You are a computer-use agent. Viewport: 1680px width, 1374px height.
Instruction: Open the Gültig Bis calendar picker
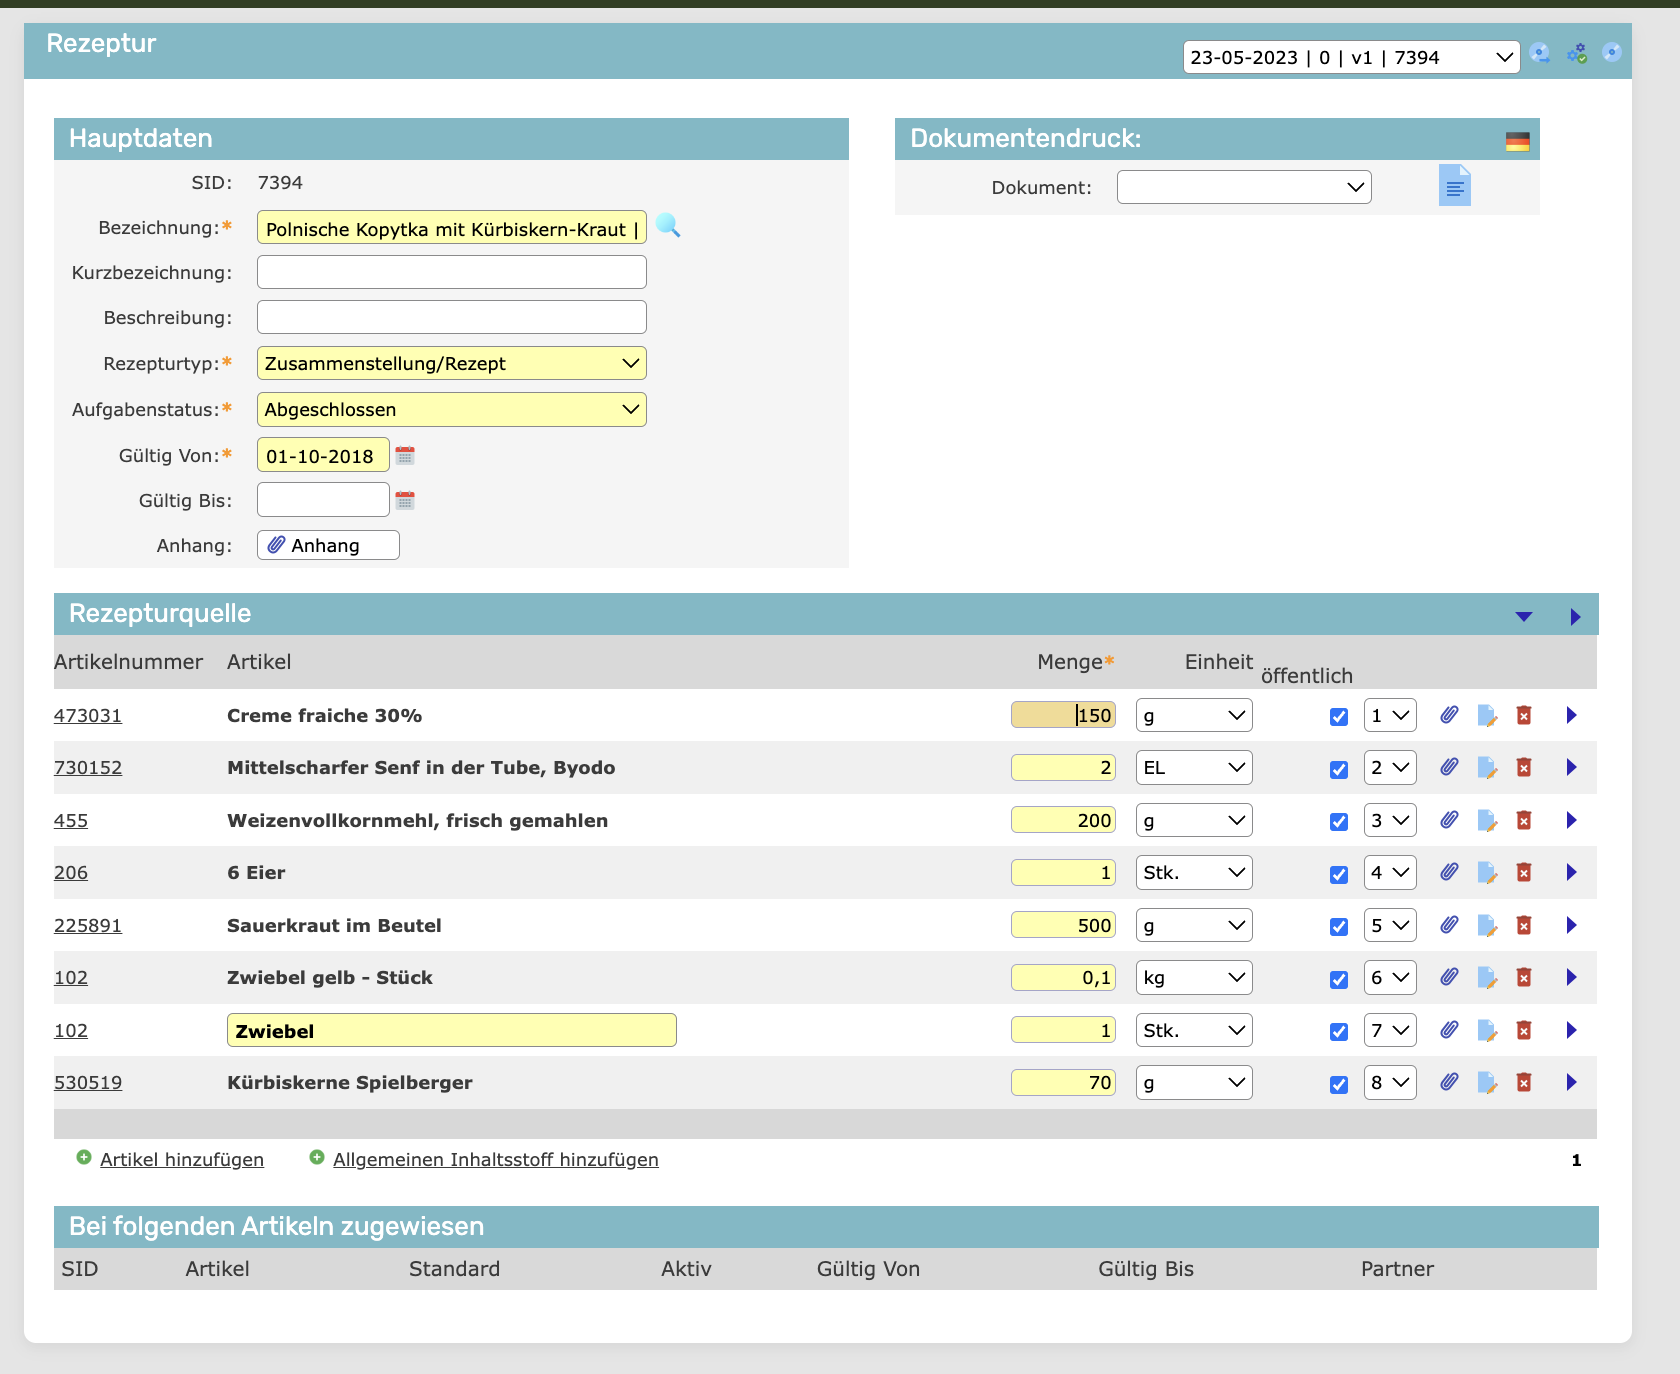405,500
